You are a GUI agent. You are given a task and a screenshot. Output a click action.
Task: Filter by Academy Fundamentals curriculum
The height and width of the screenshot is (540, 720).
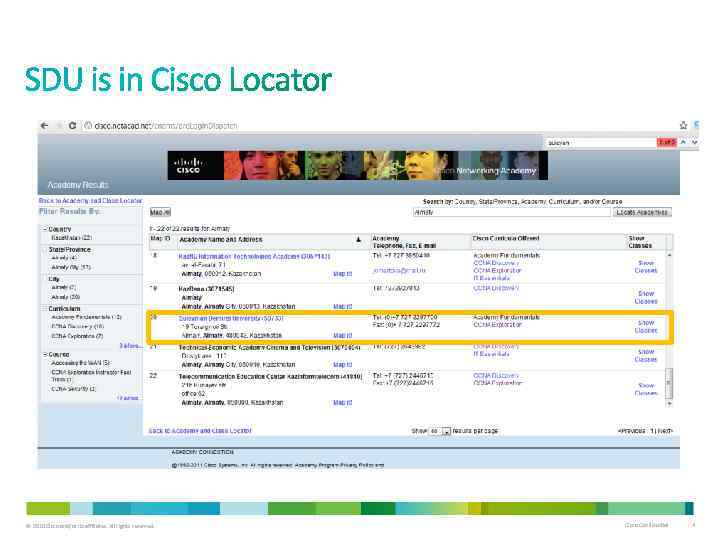click(86, 317)
